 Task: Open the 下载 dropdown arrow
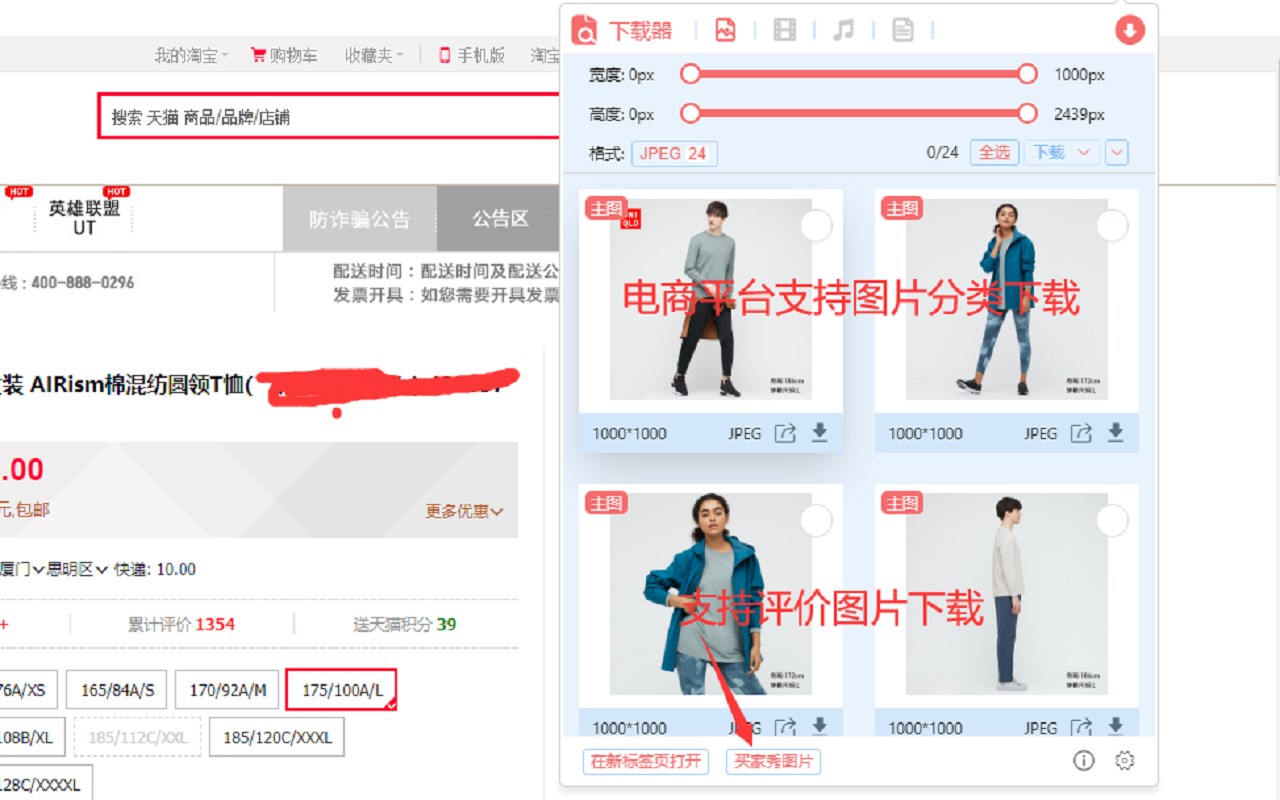point(1084,153)
